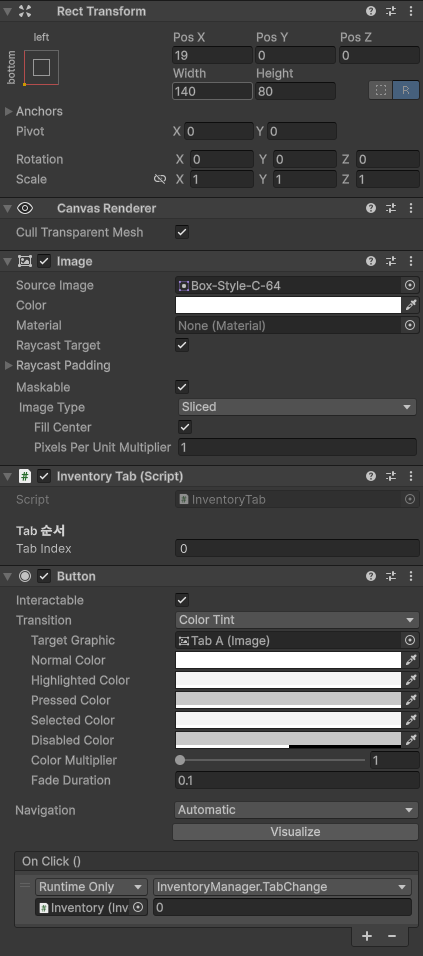This screenshot has width=423, height=956.
Task: Click Pixels Per Unit Multiplier field
Action: pos(297,448)
